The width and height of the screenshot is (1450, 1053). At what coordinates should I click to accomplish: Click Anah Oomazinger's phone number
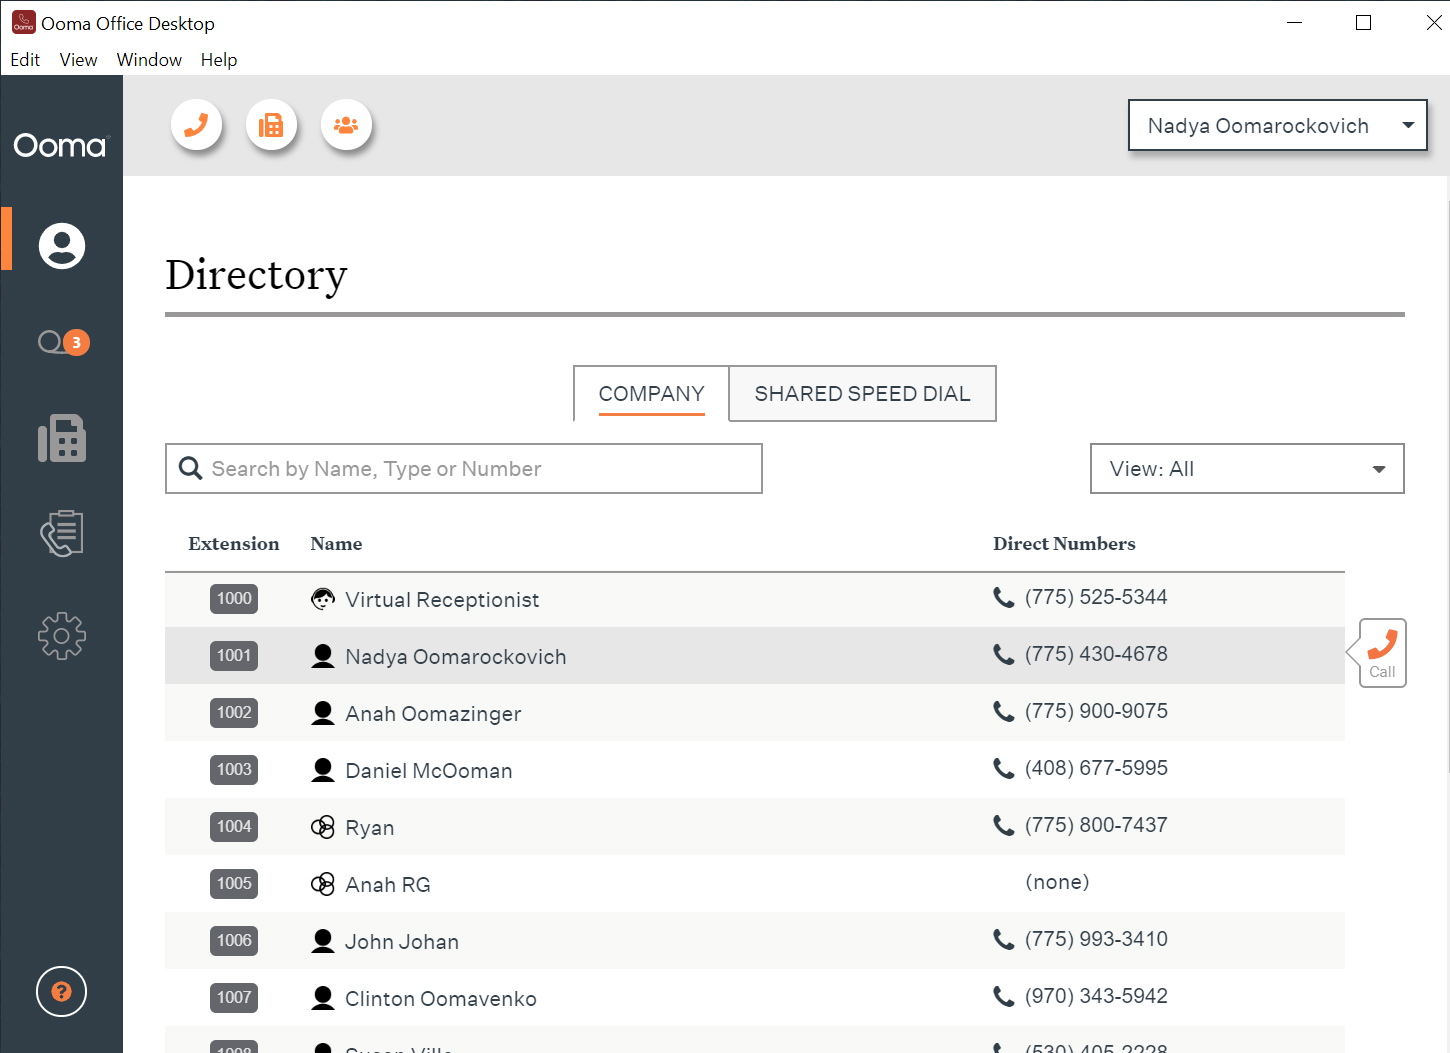1095,711
